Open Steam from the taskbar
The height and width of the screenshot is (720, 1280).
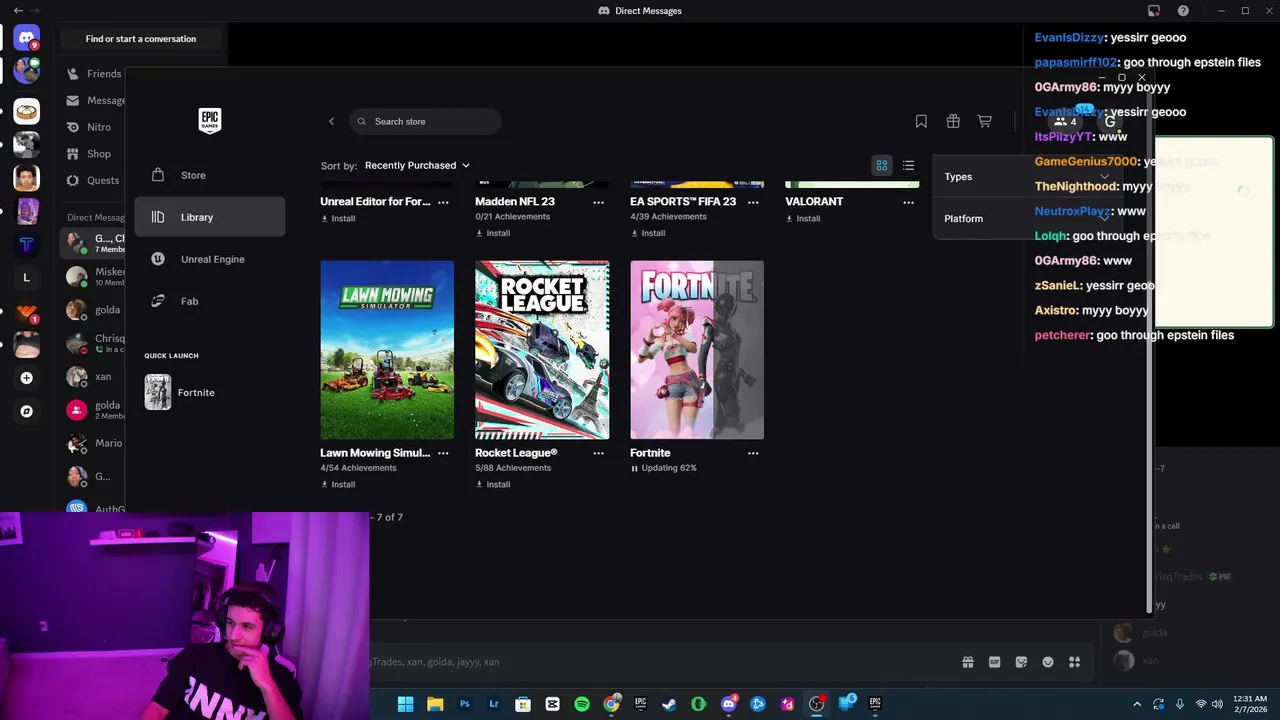670,704
